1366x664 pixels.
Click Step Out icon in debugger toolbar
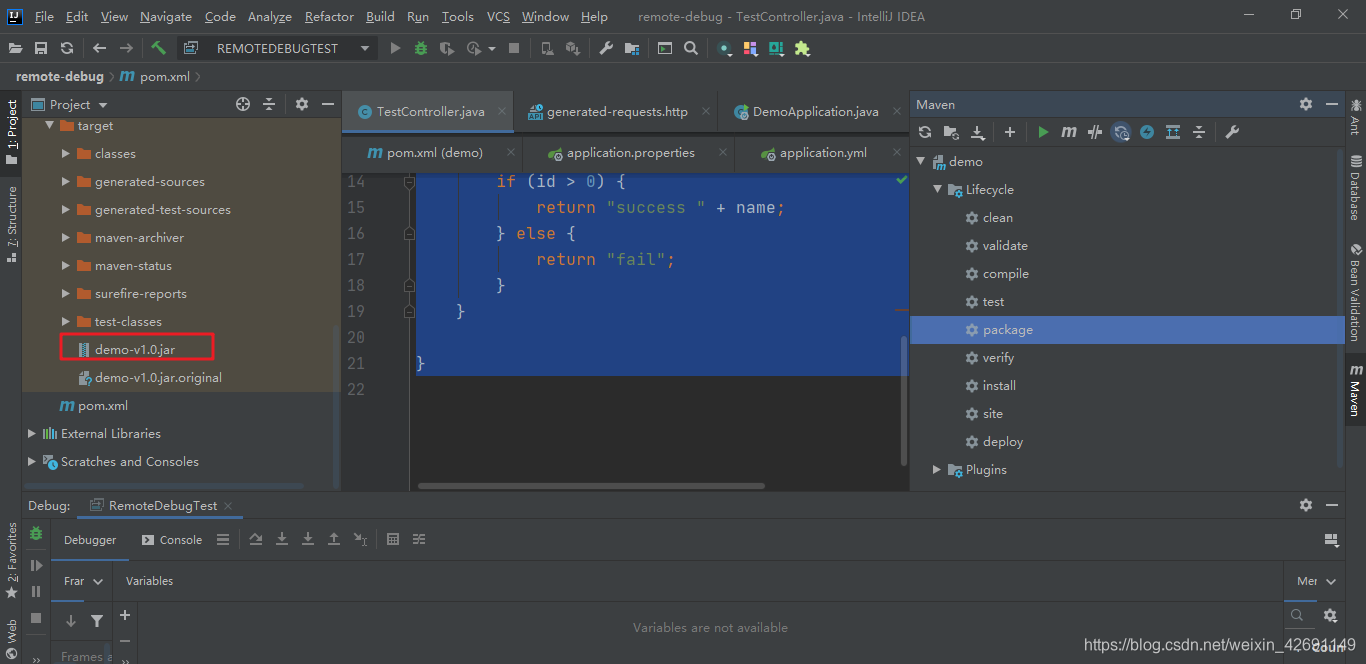[x=334, y=539]
